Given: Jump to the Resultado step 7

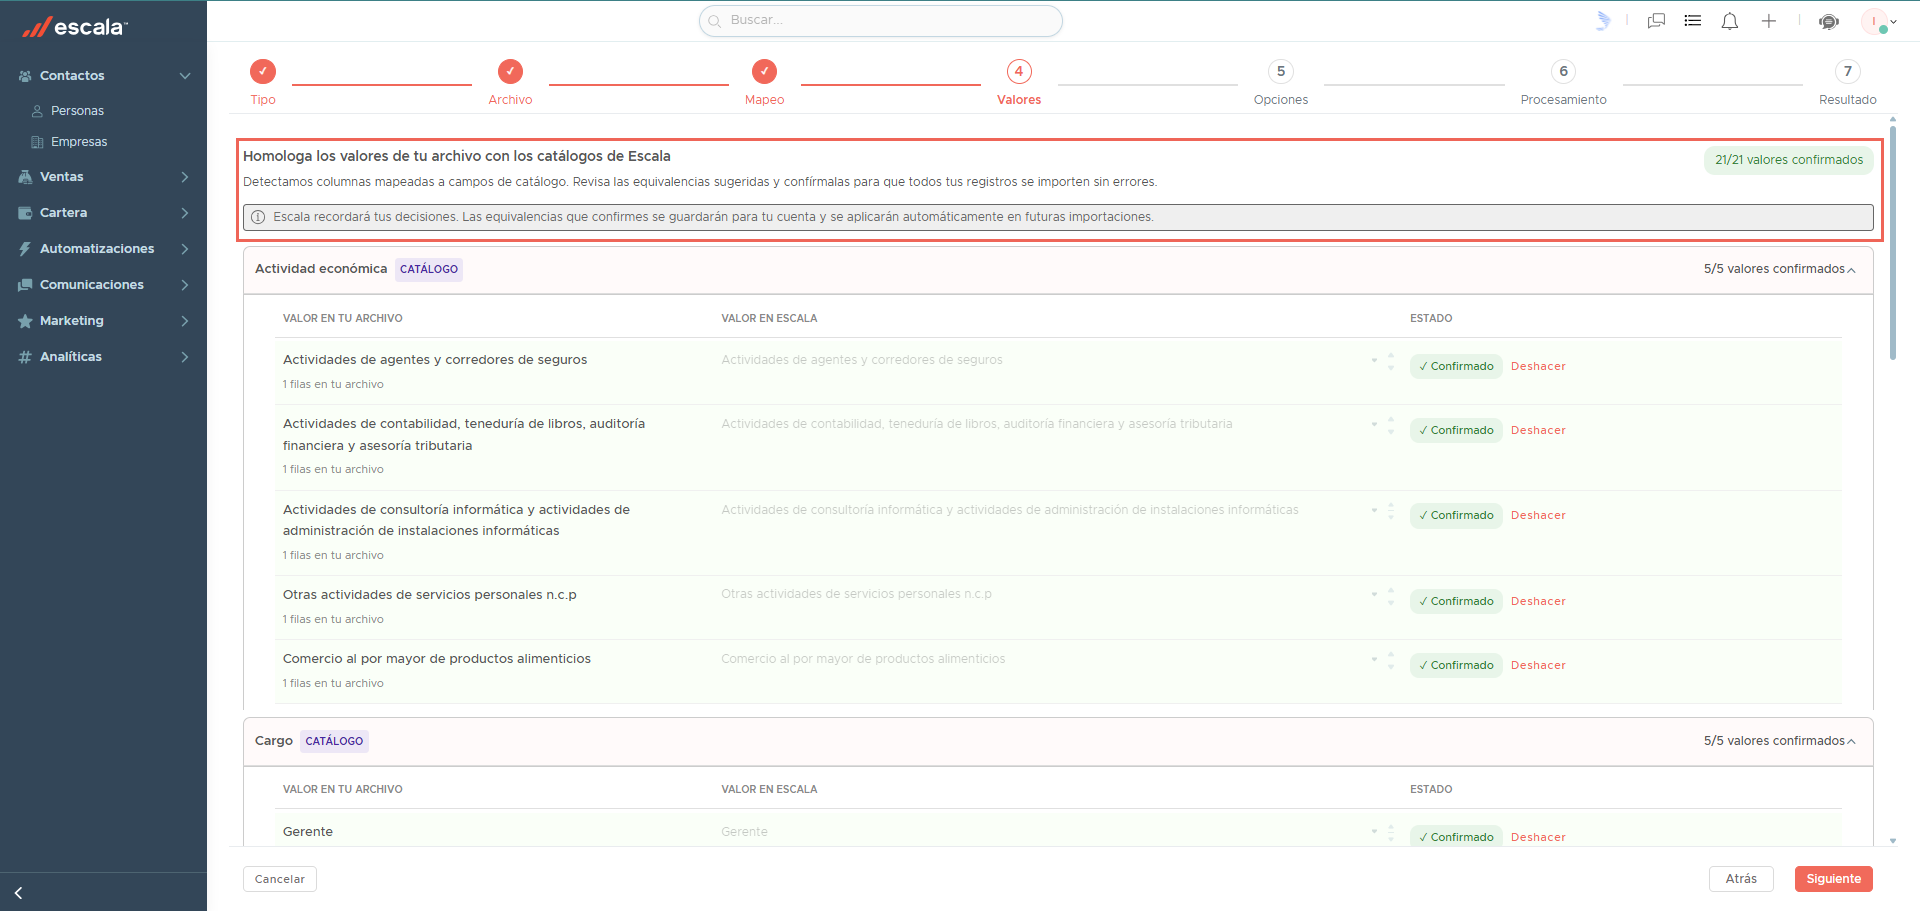Looking at the screenshot, I should (1848, 82).
